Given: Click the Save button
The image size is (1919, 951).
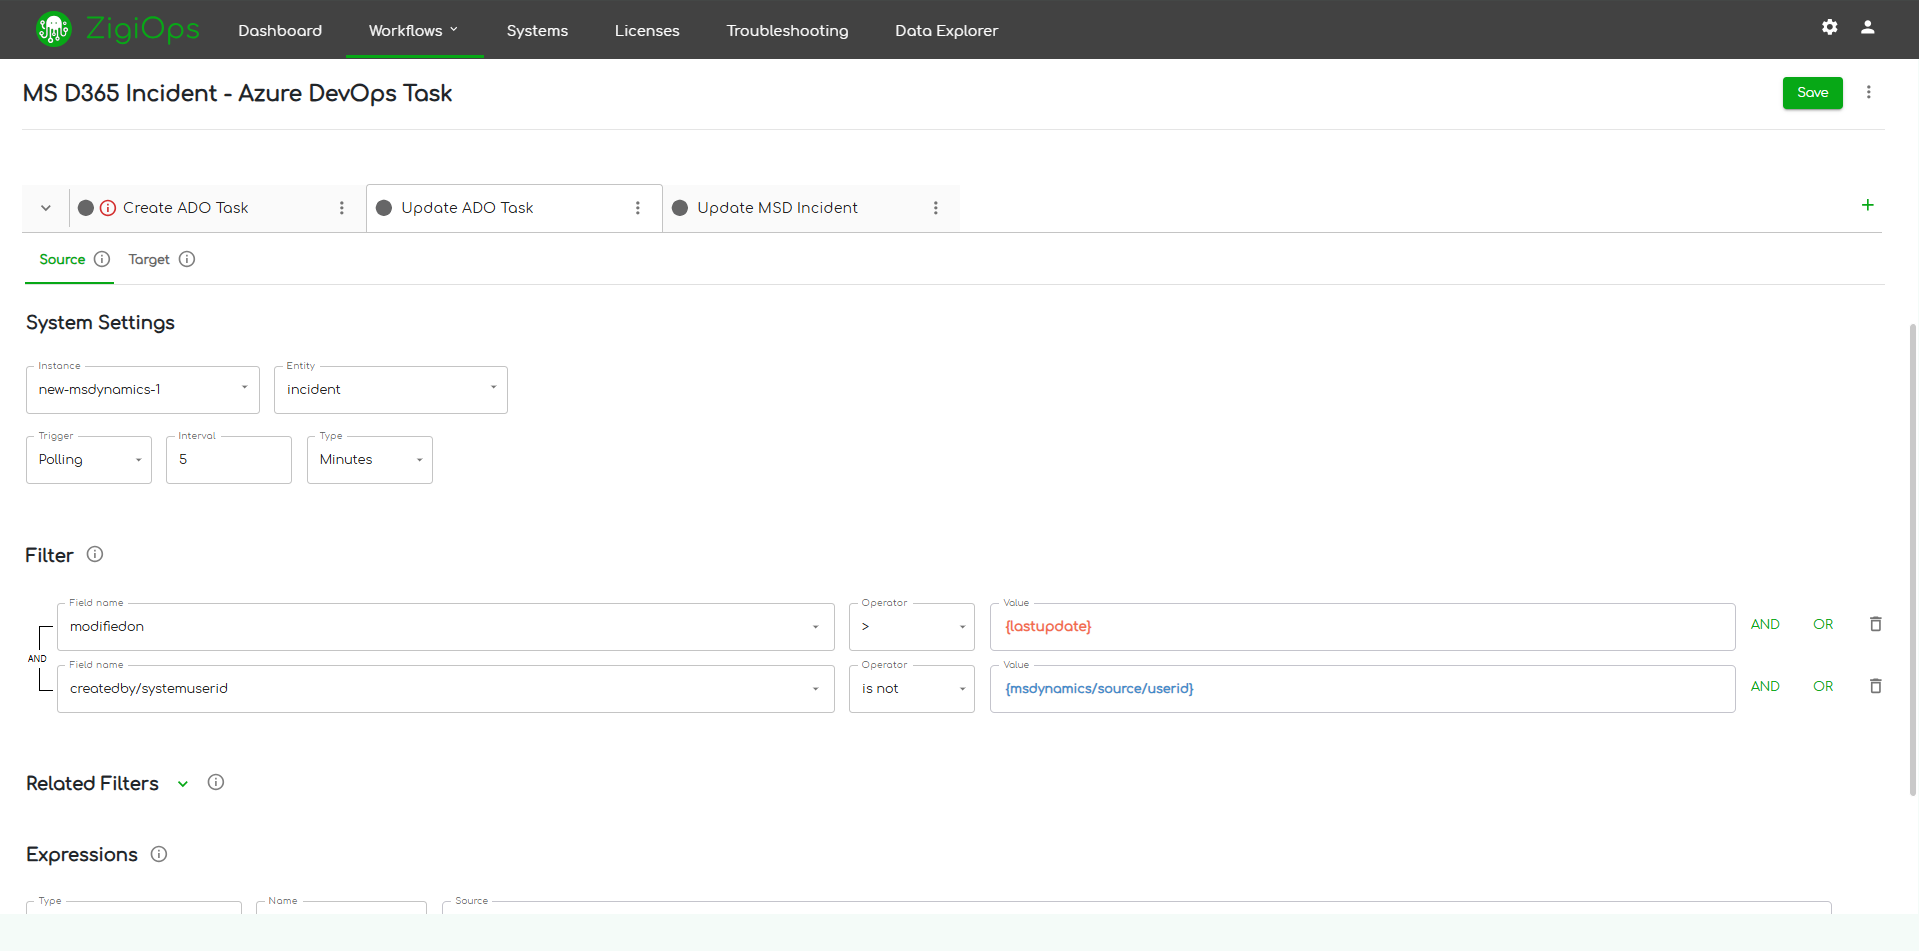Looking at the screenshot, I should [x=1812, y=93].
